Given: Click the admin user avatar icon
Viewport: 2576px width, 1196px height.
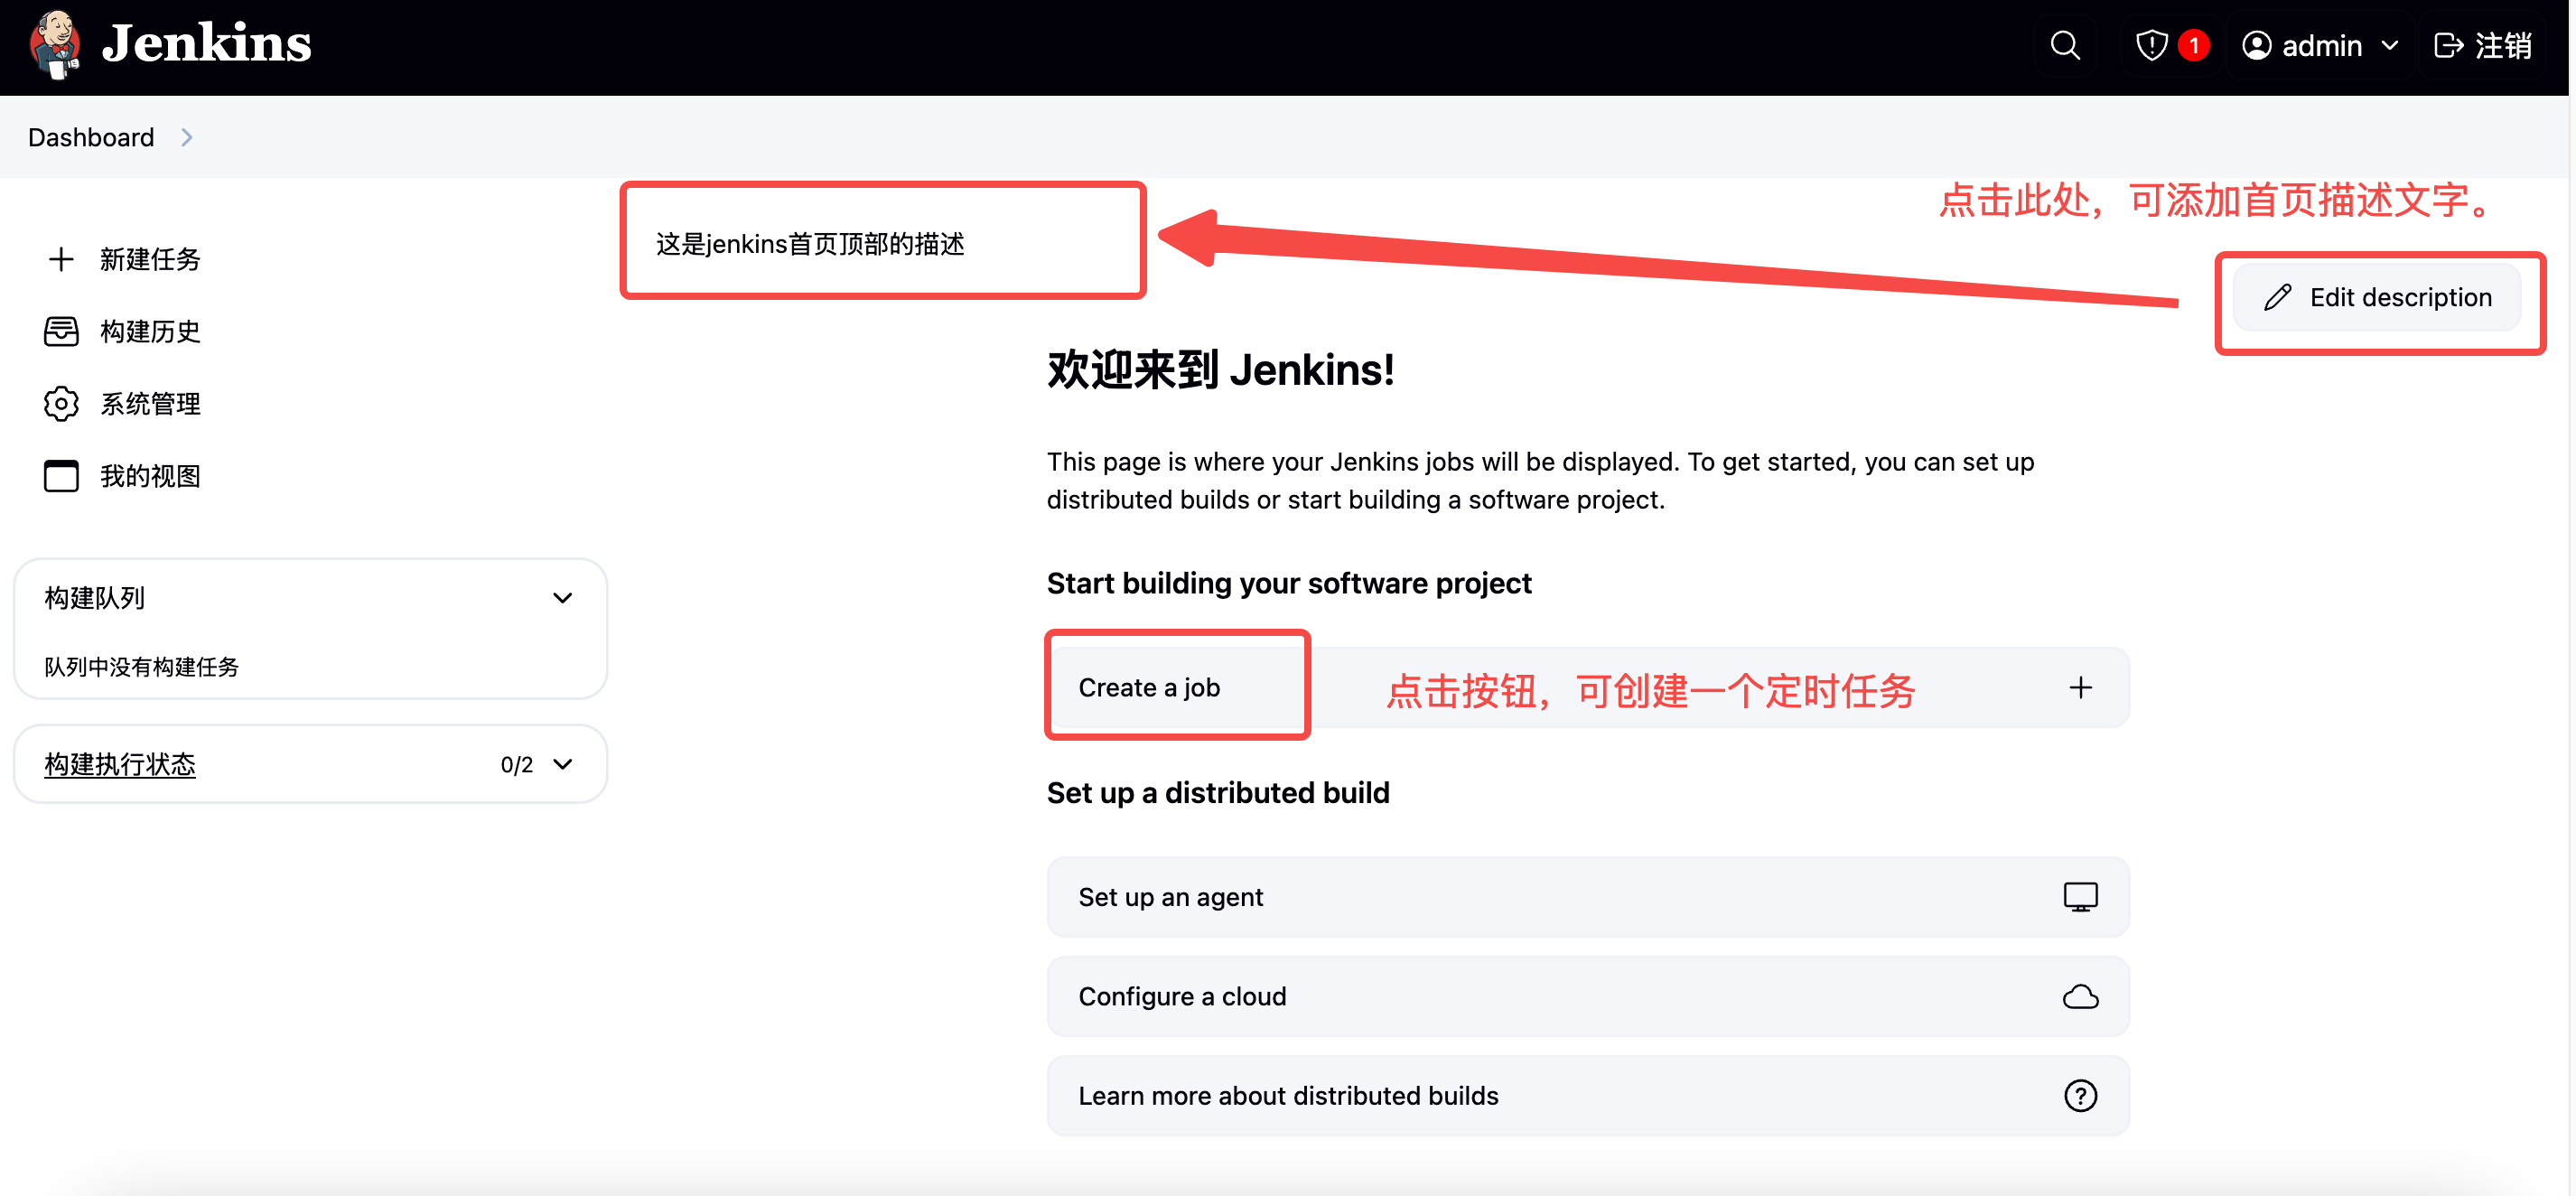Looking at the screenshot, I should (x=2256, y=45).
